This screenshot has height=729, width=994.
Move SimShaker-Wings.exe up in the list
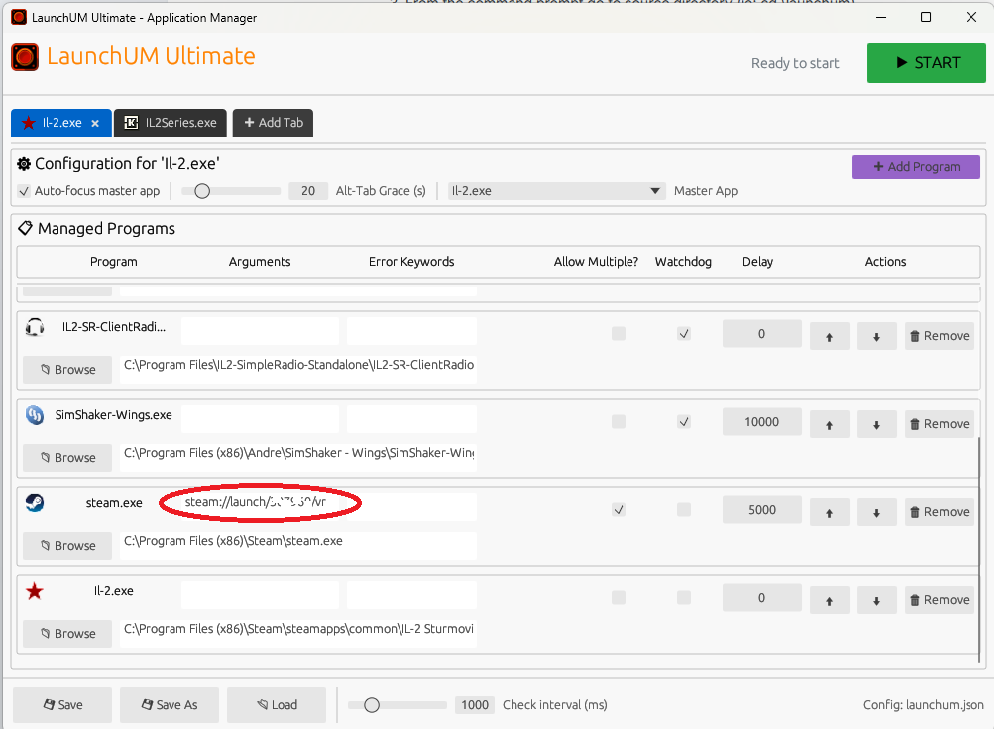point(829,424)
